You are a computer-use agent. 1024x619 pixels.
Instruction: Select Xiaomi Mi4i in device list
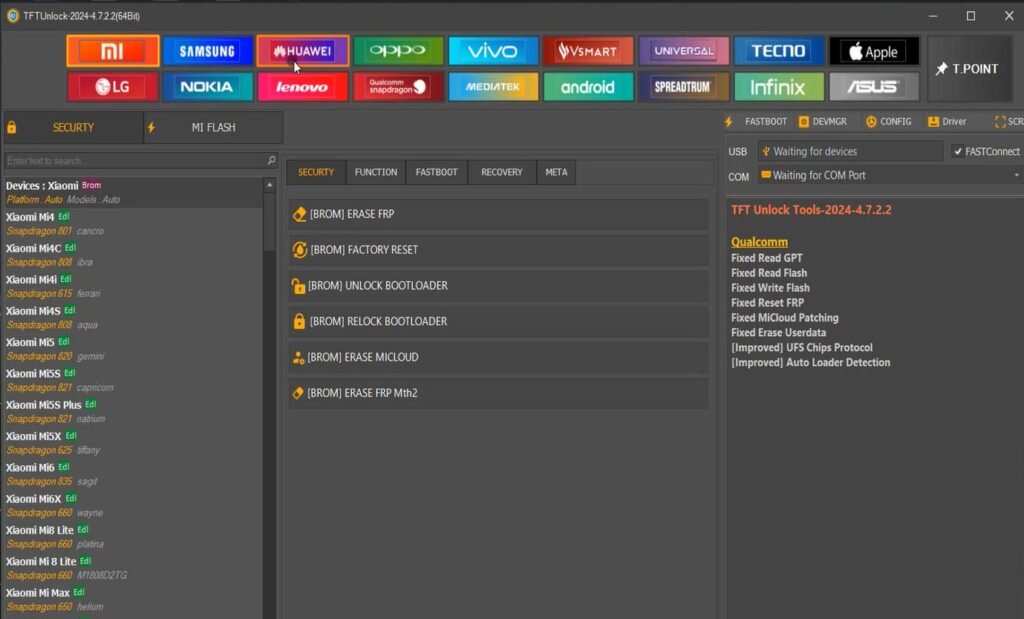pyautogui.click(x=133, y=287)
